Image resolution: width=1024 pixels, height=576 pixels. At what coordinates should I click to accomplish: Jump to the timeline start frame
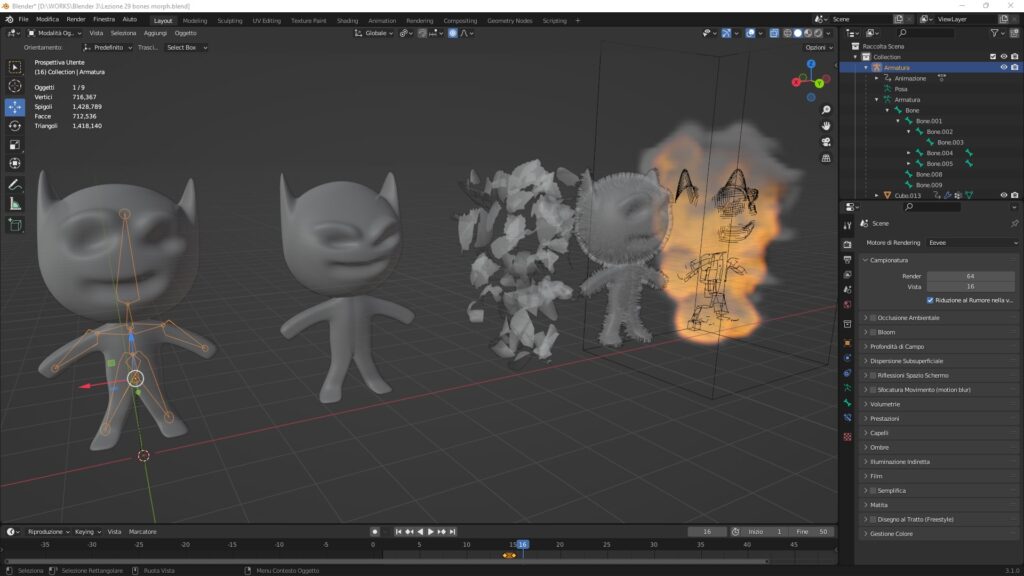[398, 532]
